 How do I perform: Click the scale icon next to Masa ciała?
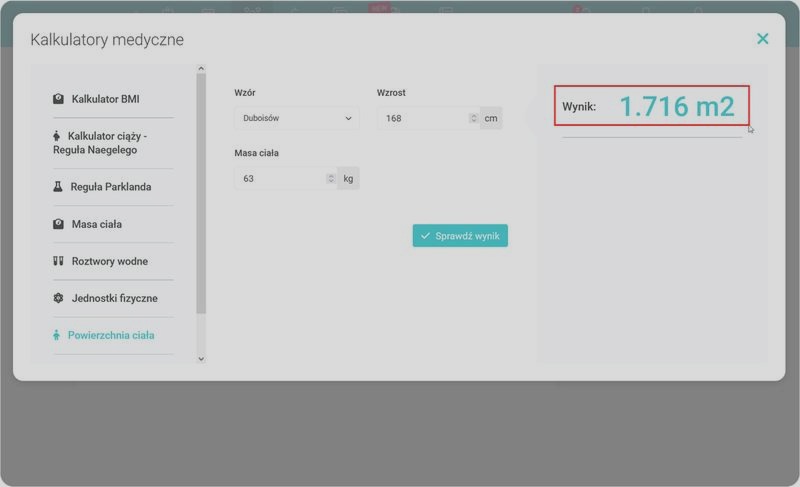[58, 224]
